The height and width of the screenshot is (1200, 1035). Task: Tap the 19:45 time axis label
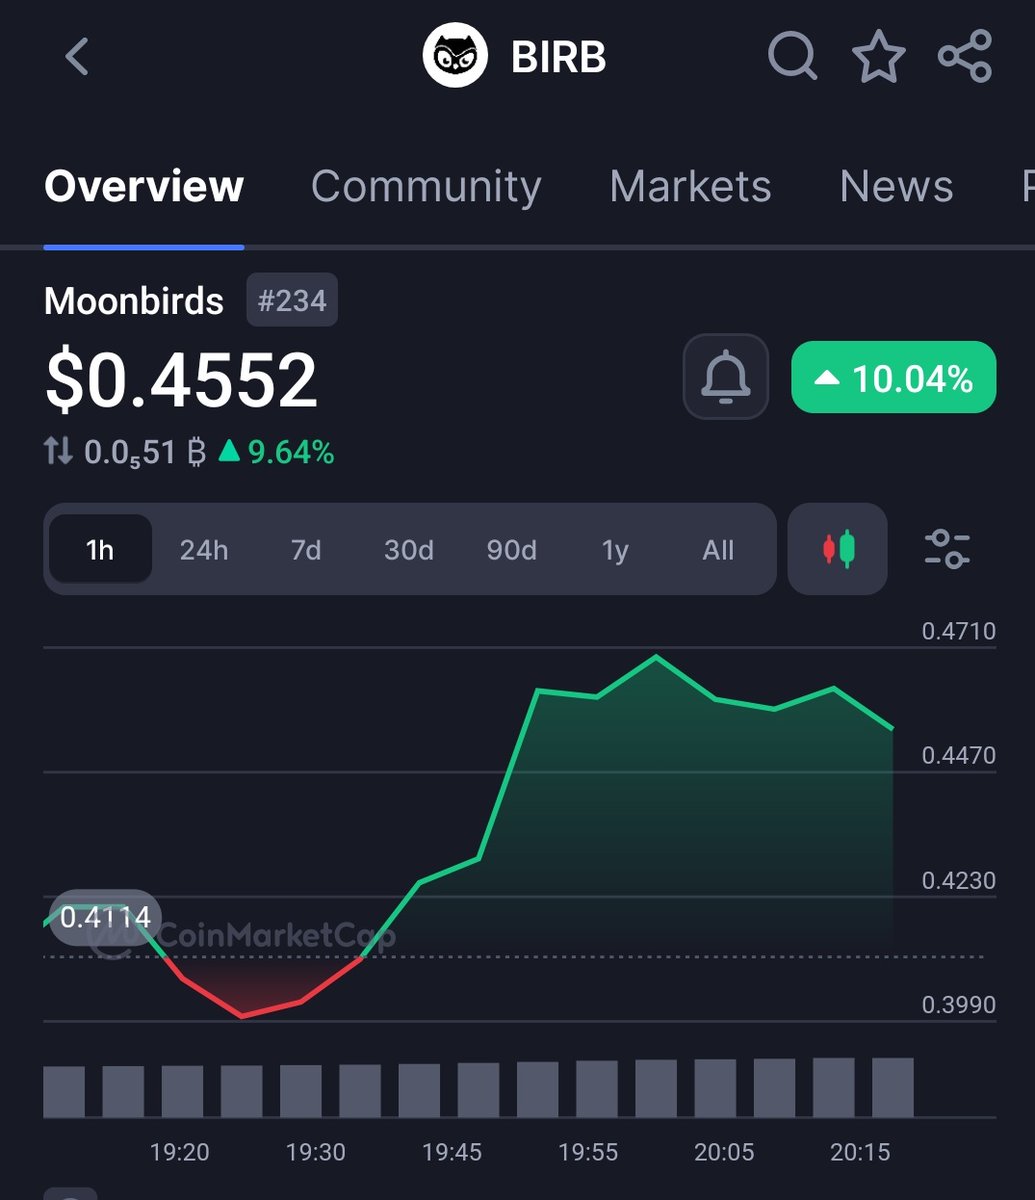tap(452, 1152)
